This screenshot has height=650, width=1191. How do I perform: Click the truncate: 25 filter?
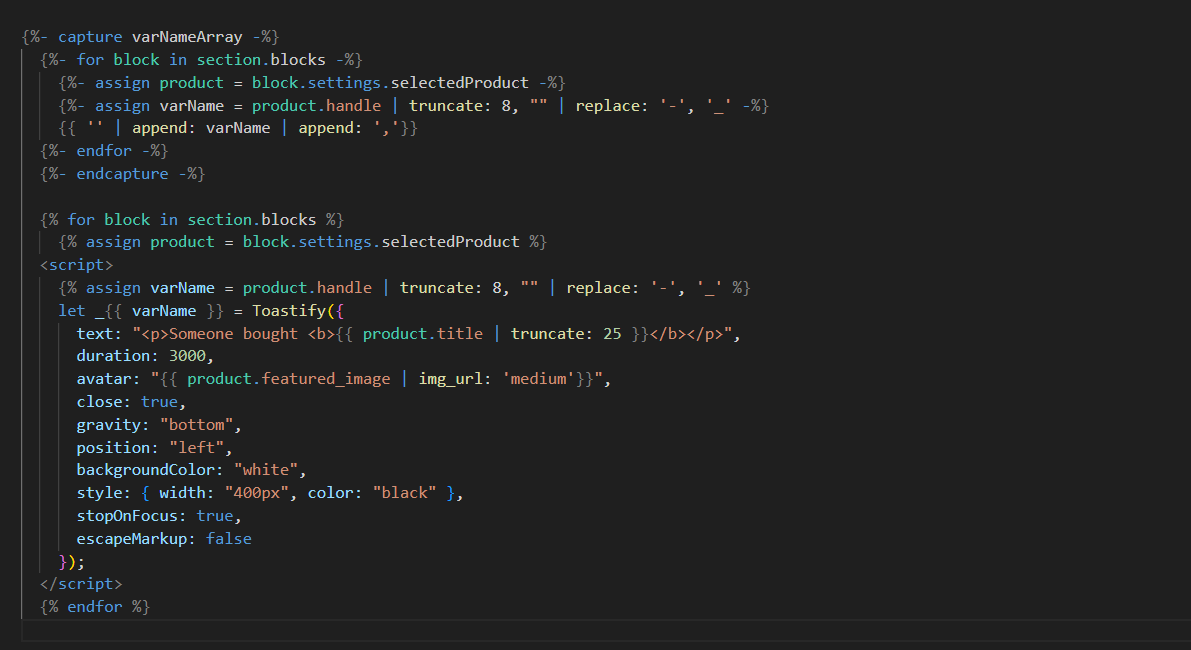click(566, 334)
